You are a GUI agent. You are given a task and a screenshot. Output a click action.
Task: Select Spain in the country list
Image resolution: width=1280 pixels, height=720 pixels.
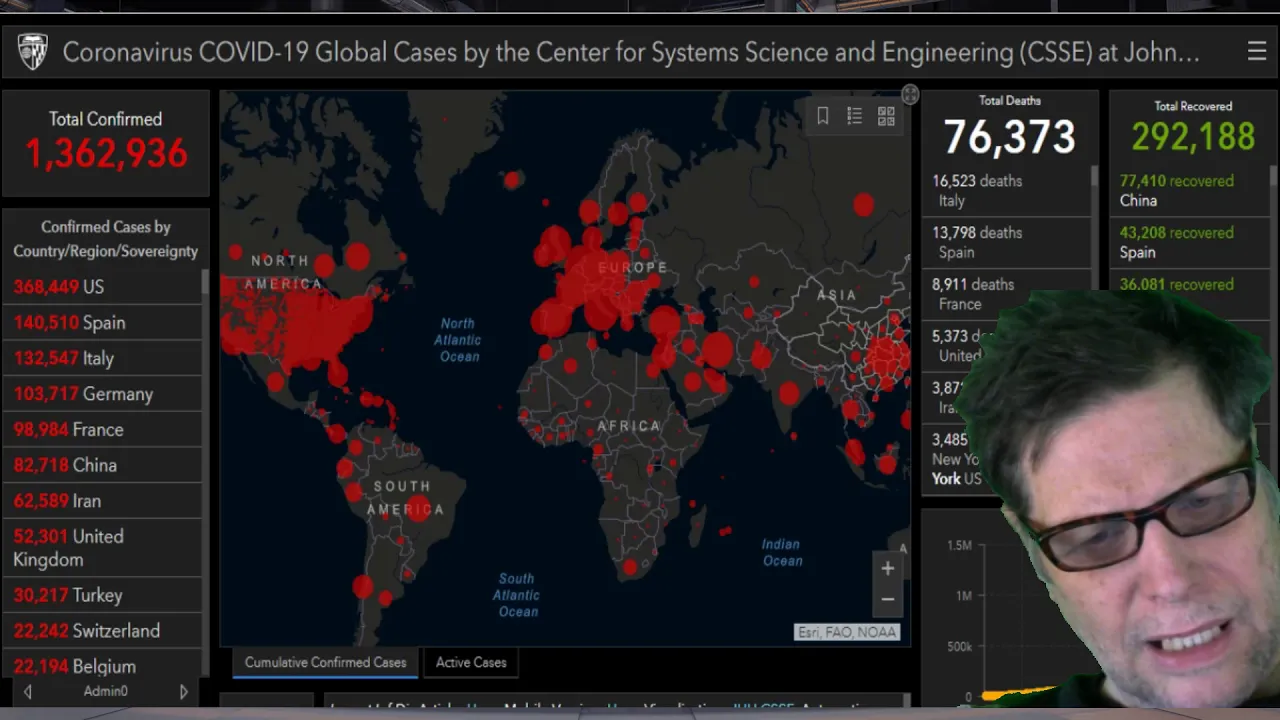102,323
